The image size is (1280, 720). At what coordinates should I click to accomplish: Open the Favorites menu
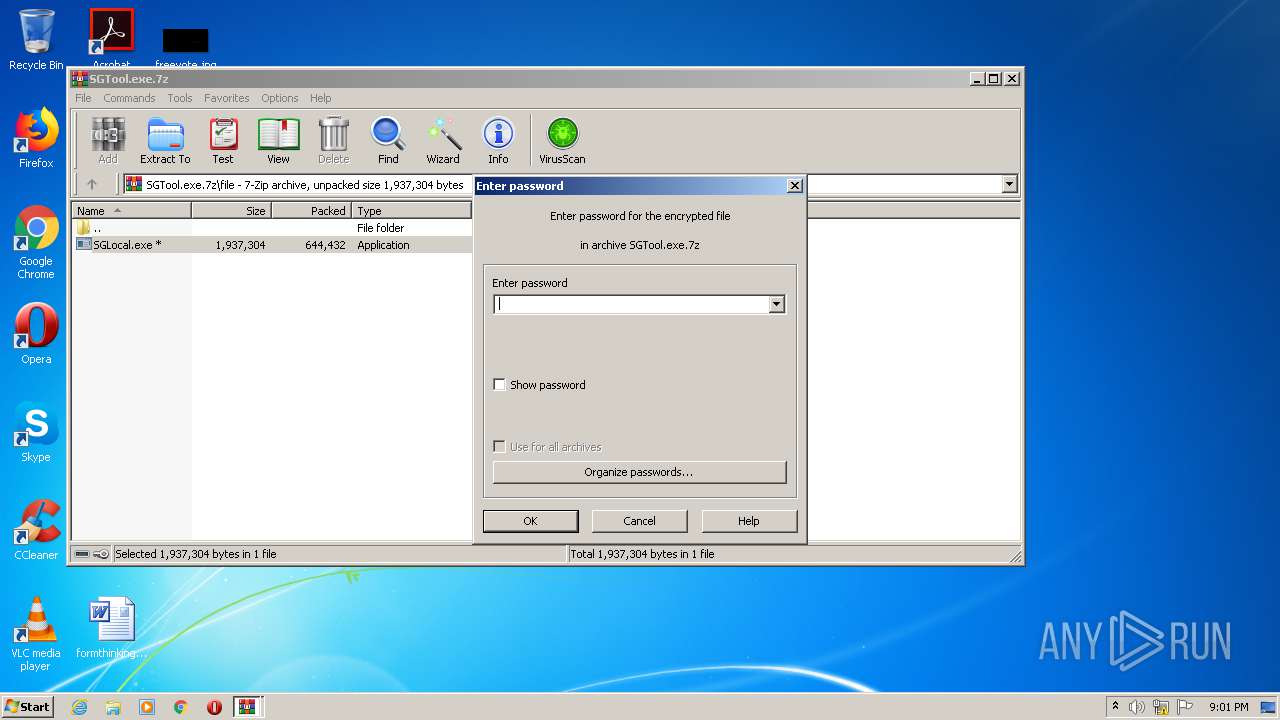tap(227, 98)
